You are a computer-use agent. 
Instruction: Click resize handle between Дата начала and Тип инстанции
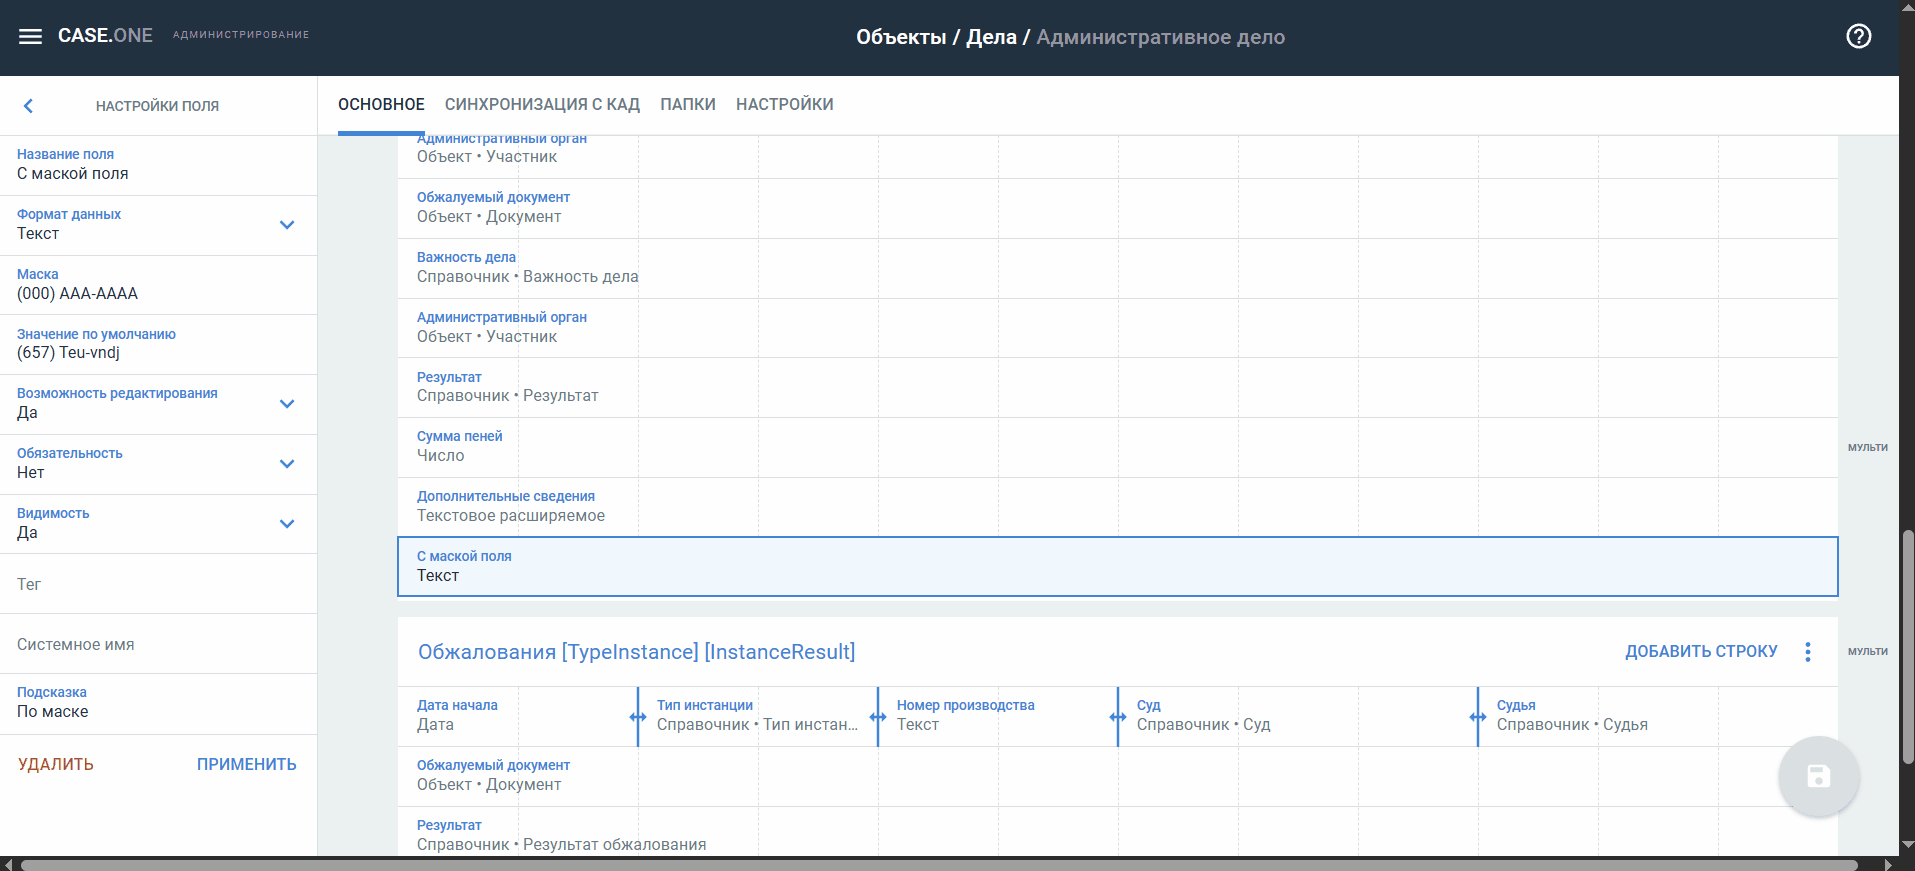[x=638, y=717]
